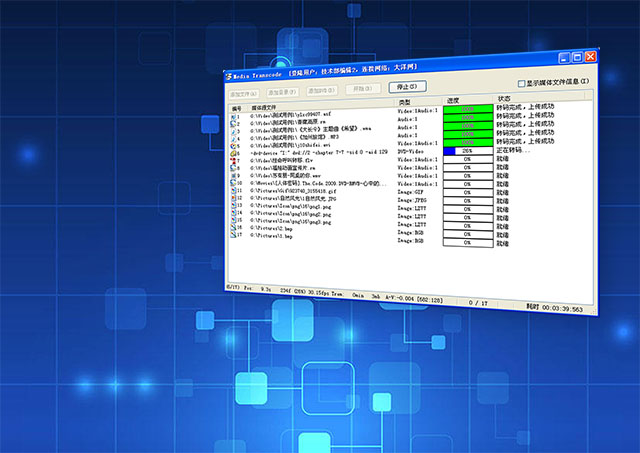Click the png3.png file icon in row 15
The image size is (640, 453).
233,220
